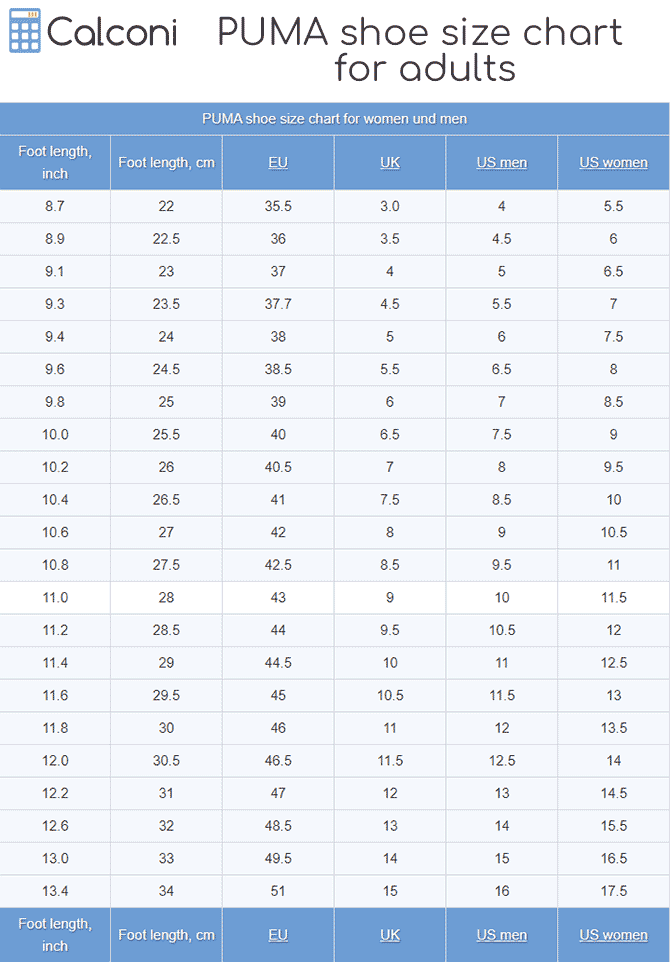Click the US women size 17.5 cell
The width and height of the screenshot is (670, 962).
click(x=613, y=891)
